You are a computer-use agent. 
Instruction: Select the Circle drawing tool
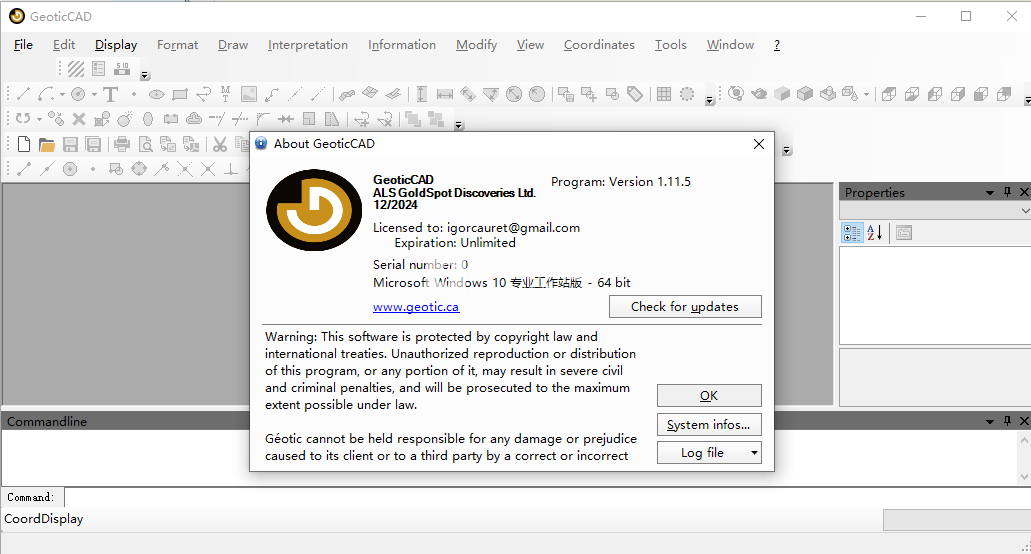78,95
